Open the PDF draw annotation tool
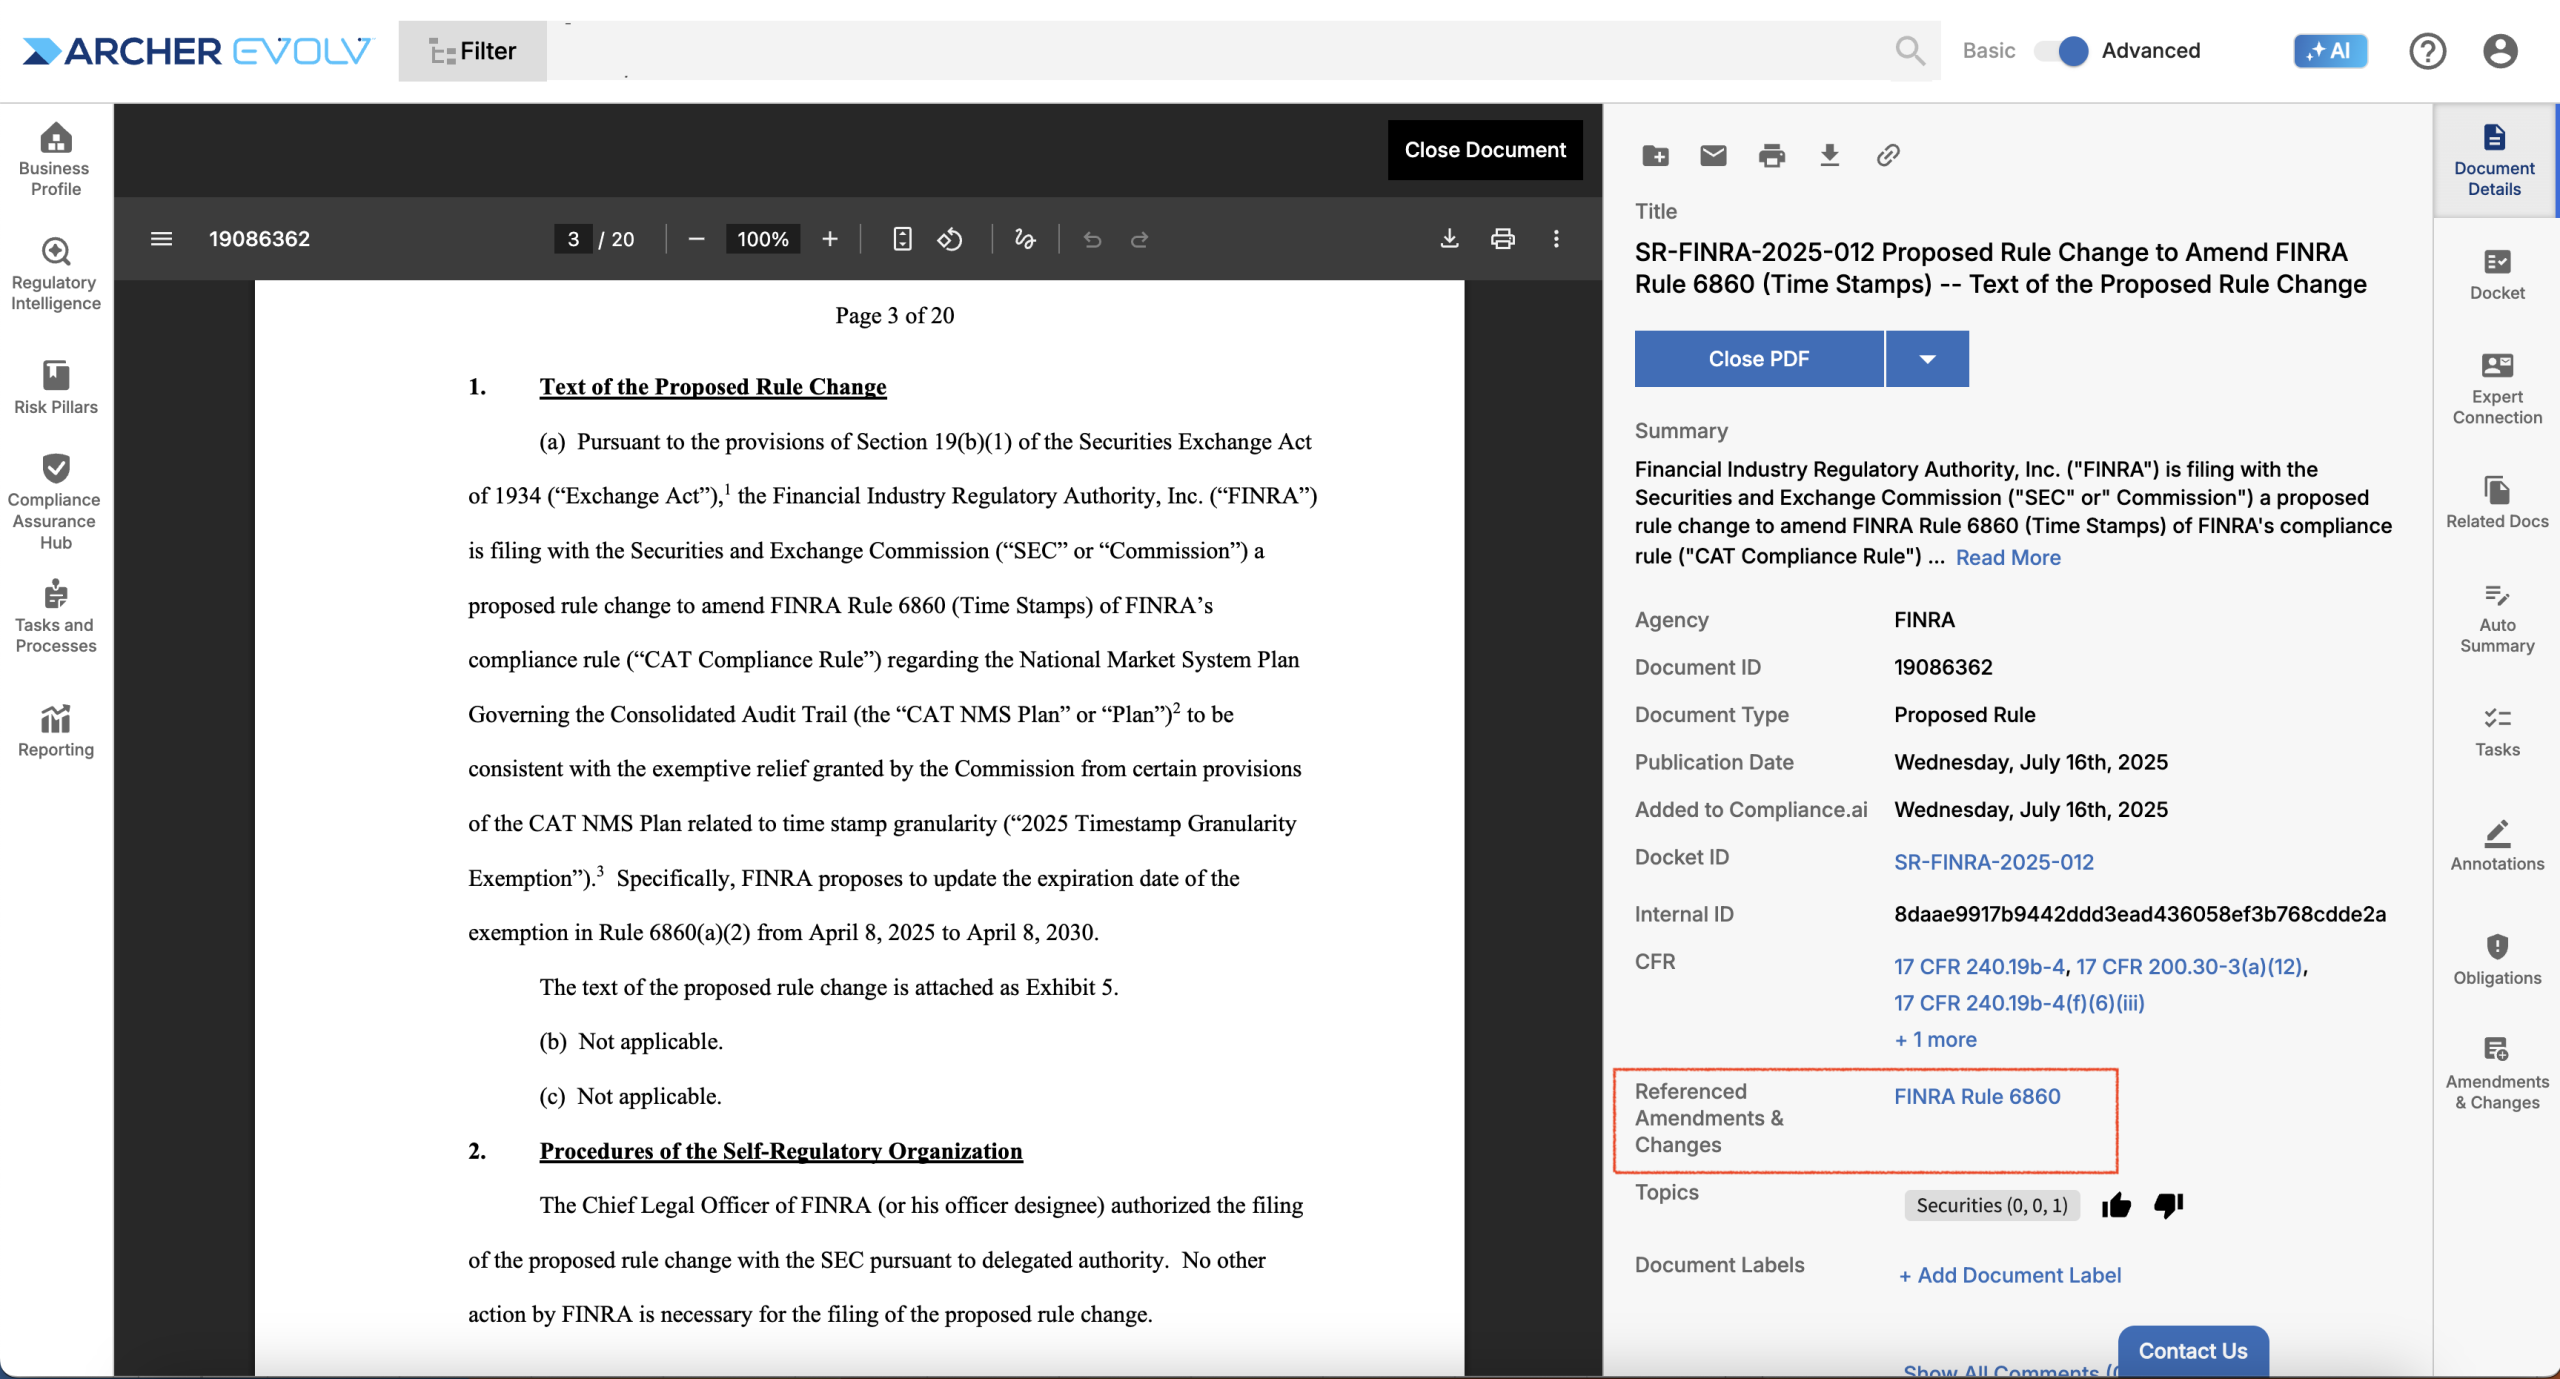Image resolution: width=2560 pixels, height=1379 pixels. tap(1025, 239)
